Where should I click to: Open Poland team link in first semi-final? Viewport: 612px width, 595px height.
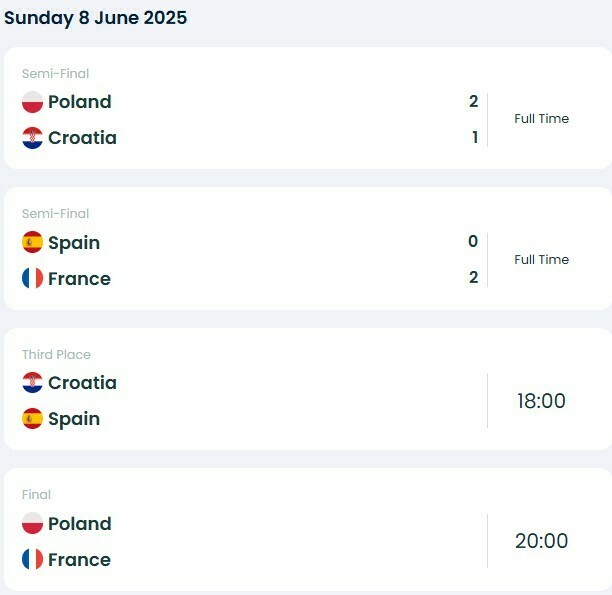(x=80, y=102)
